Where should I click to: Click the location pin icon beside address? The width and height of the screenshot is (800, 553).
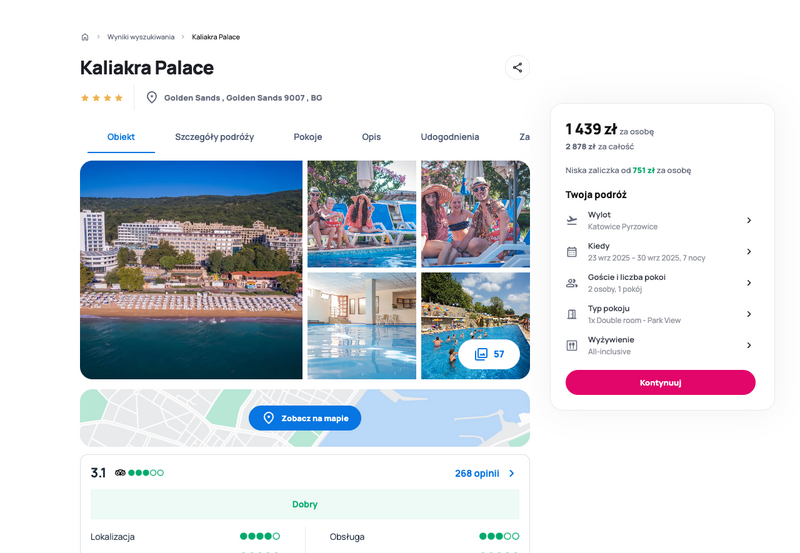(152, 97)
